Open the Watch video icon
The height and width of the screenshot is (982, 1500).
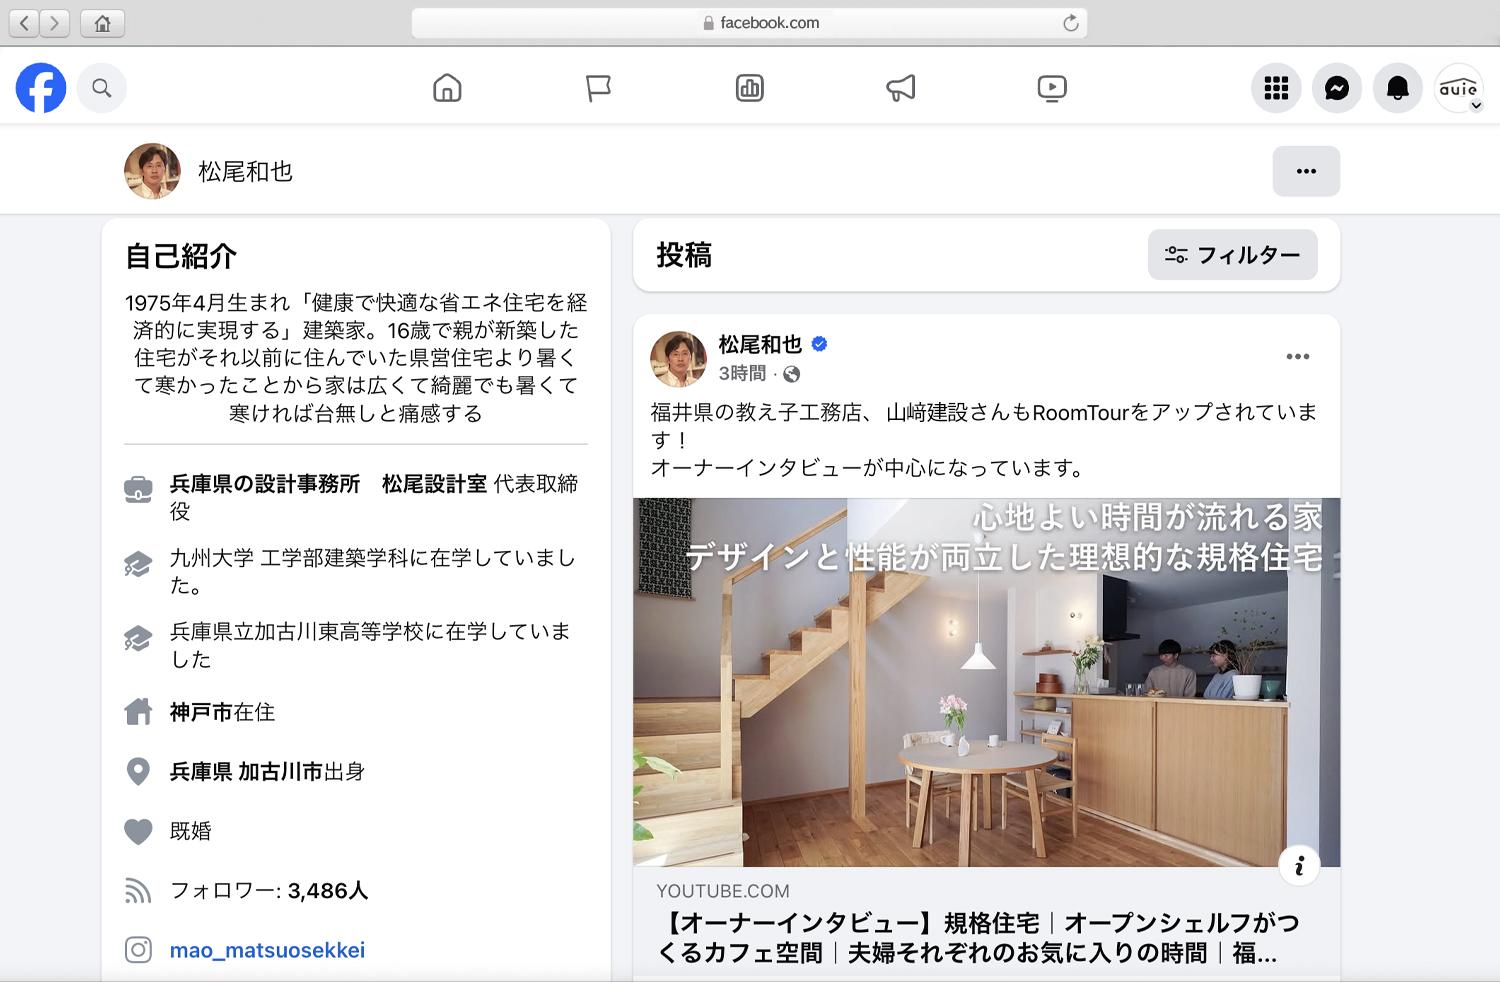(x=1052, y=88)
